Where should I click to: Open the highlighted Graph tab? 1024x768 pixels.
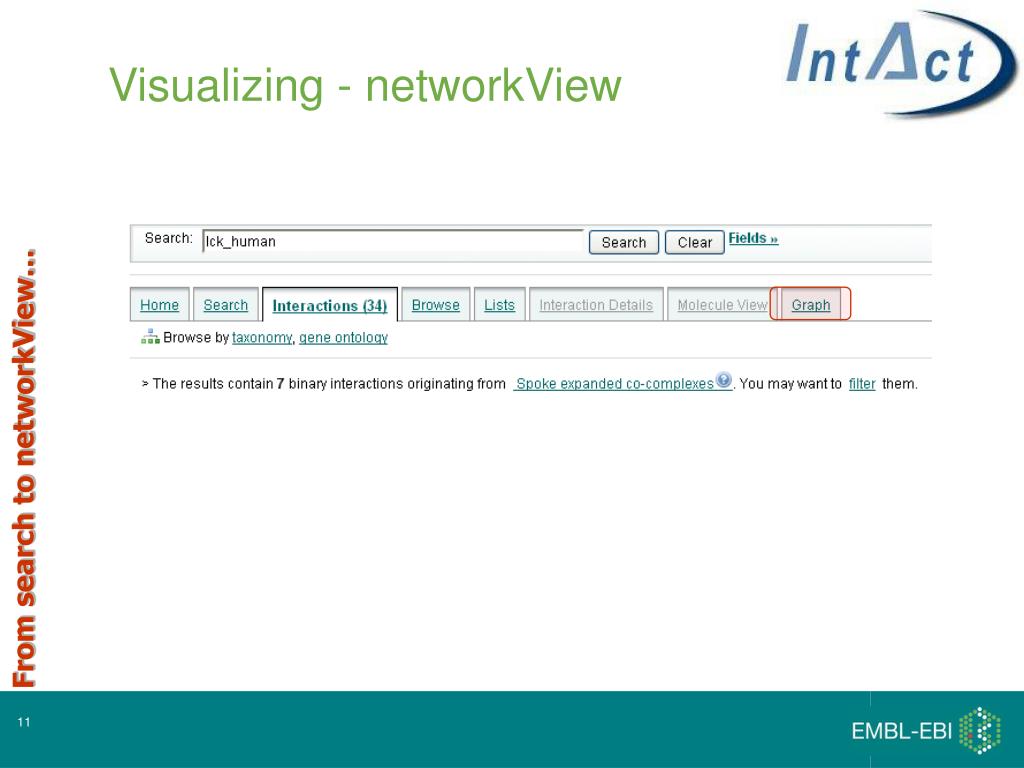point(810,305)
